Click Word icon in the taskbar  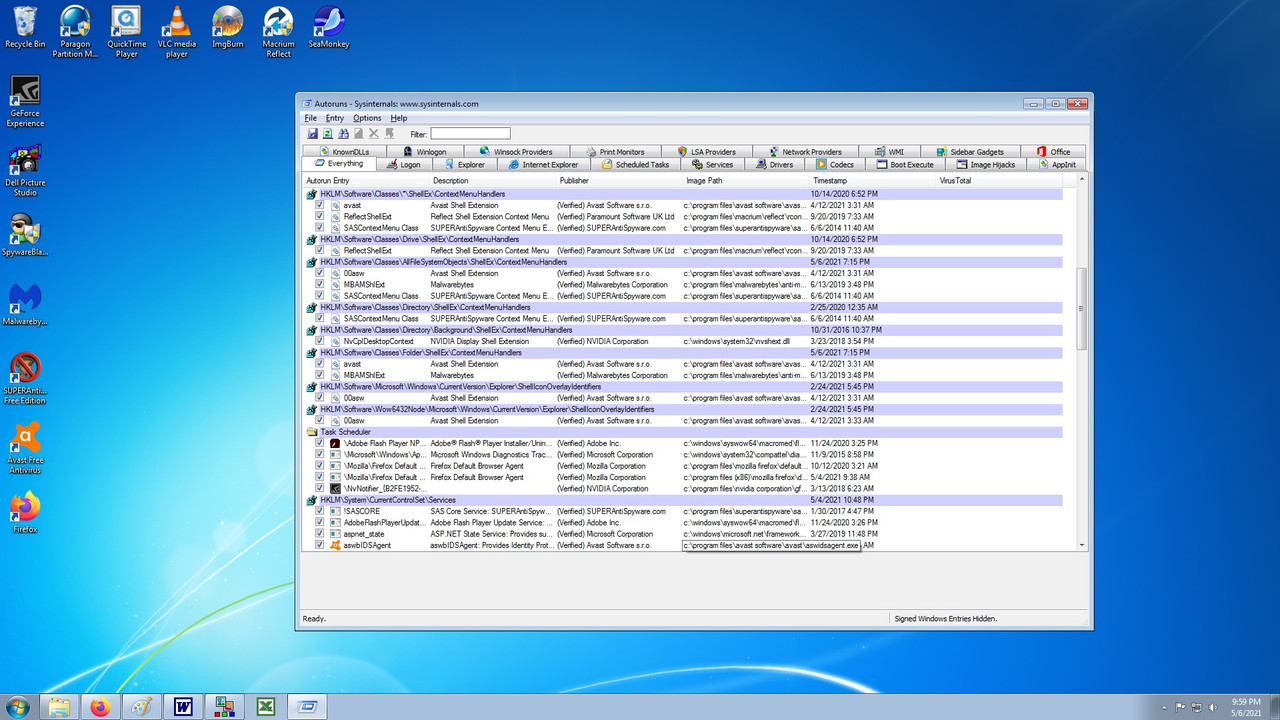(183, 707)
